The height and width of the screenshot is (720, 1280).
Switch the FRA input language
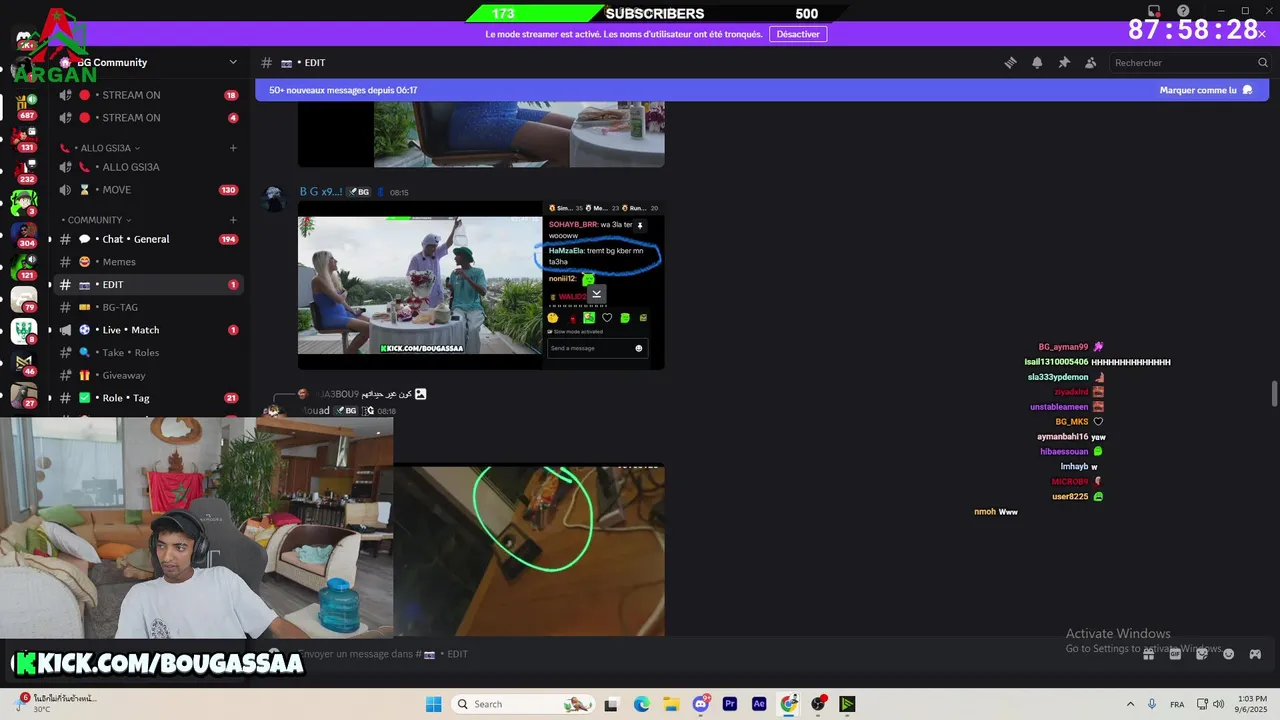[1177, 704]
